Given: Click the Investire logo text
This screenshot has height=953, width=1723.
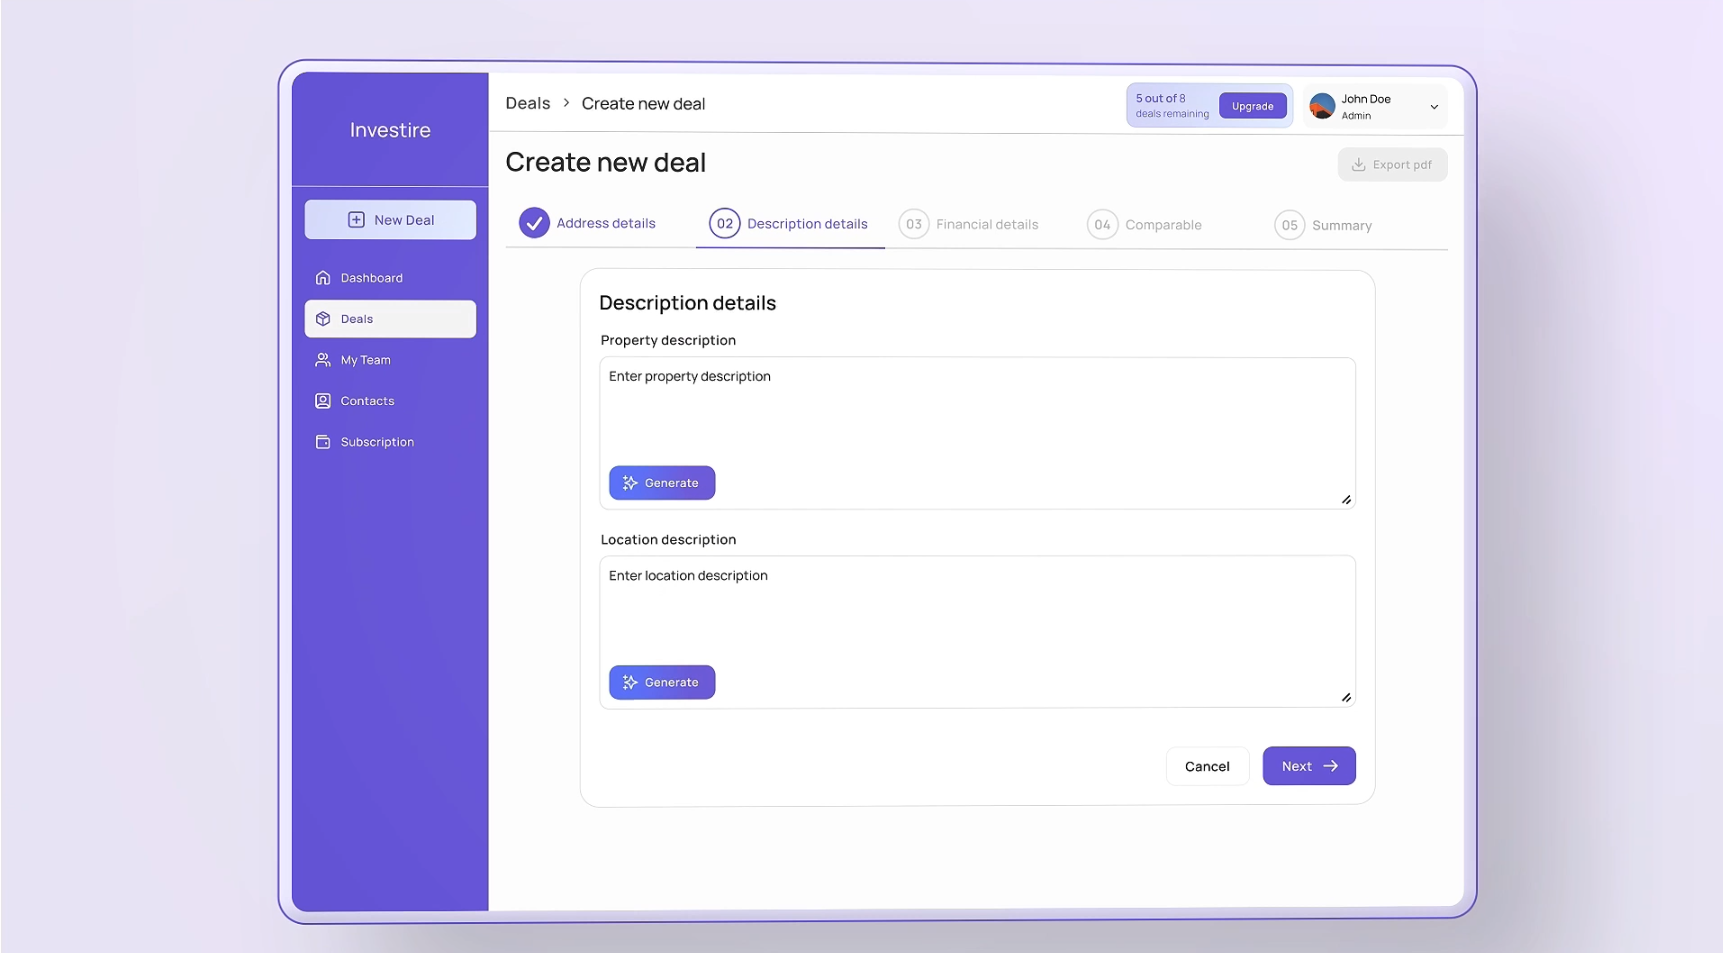Looking at the screenshot, I should click(x=390, y=130).
